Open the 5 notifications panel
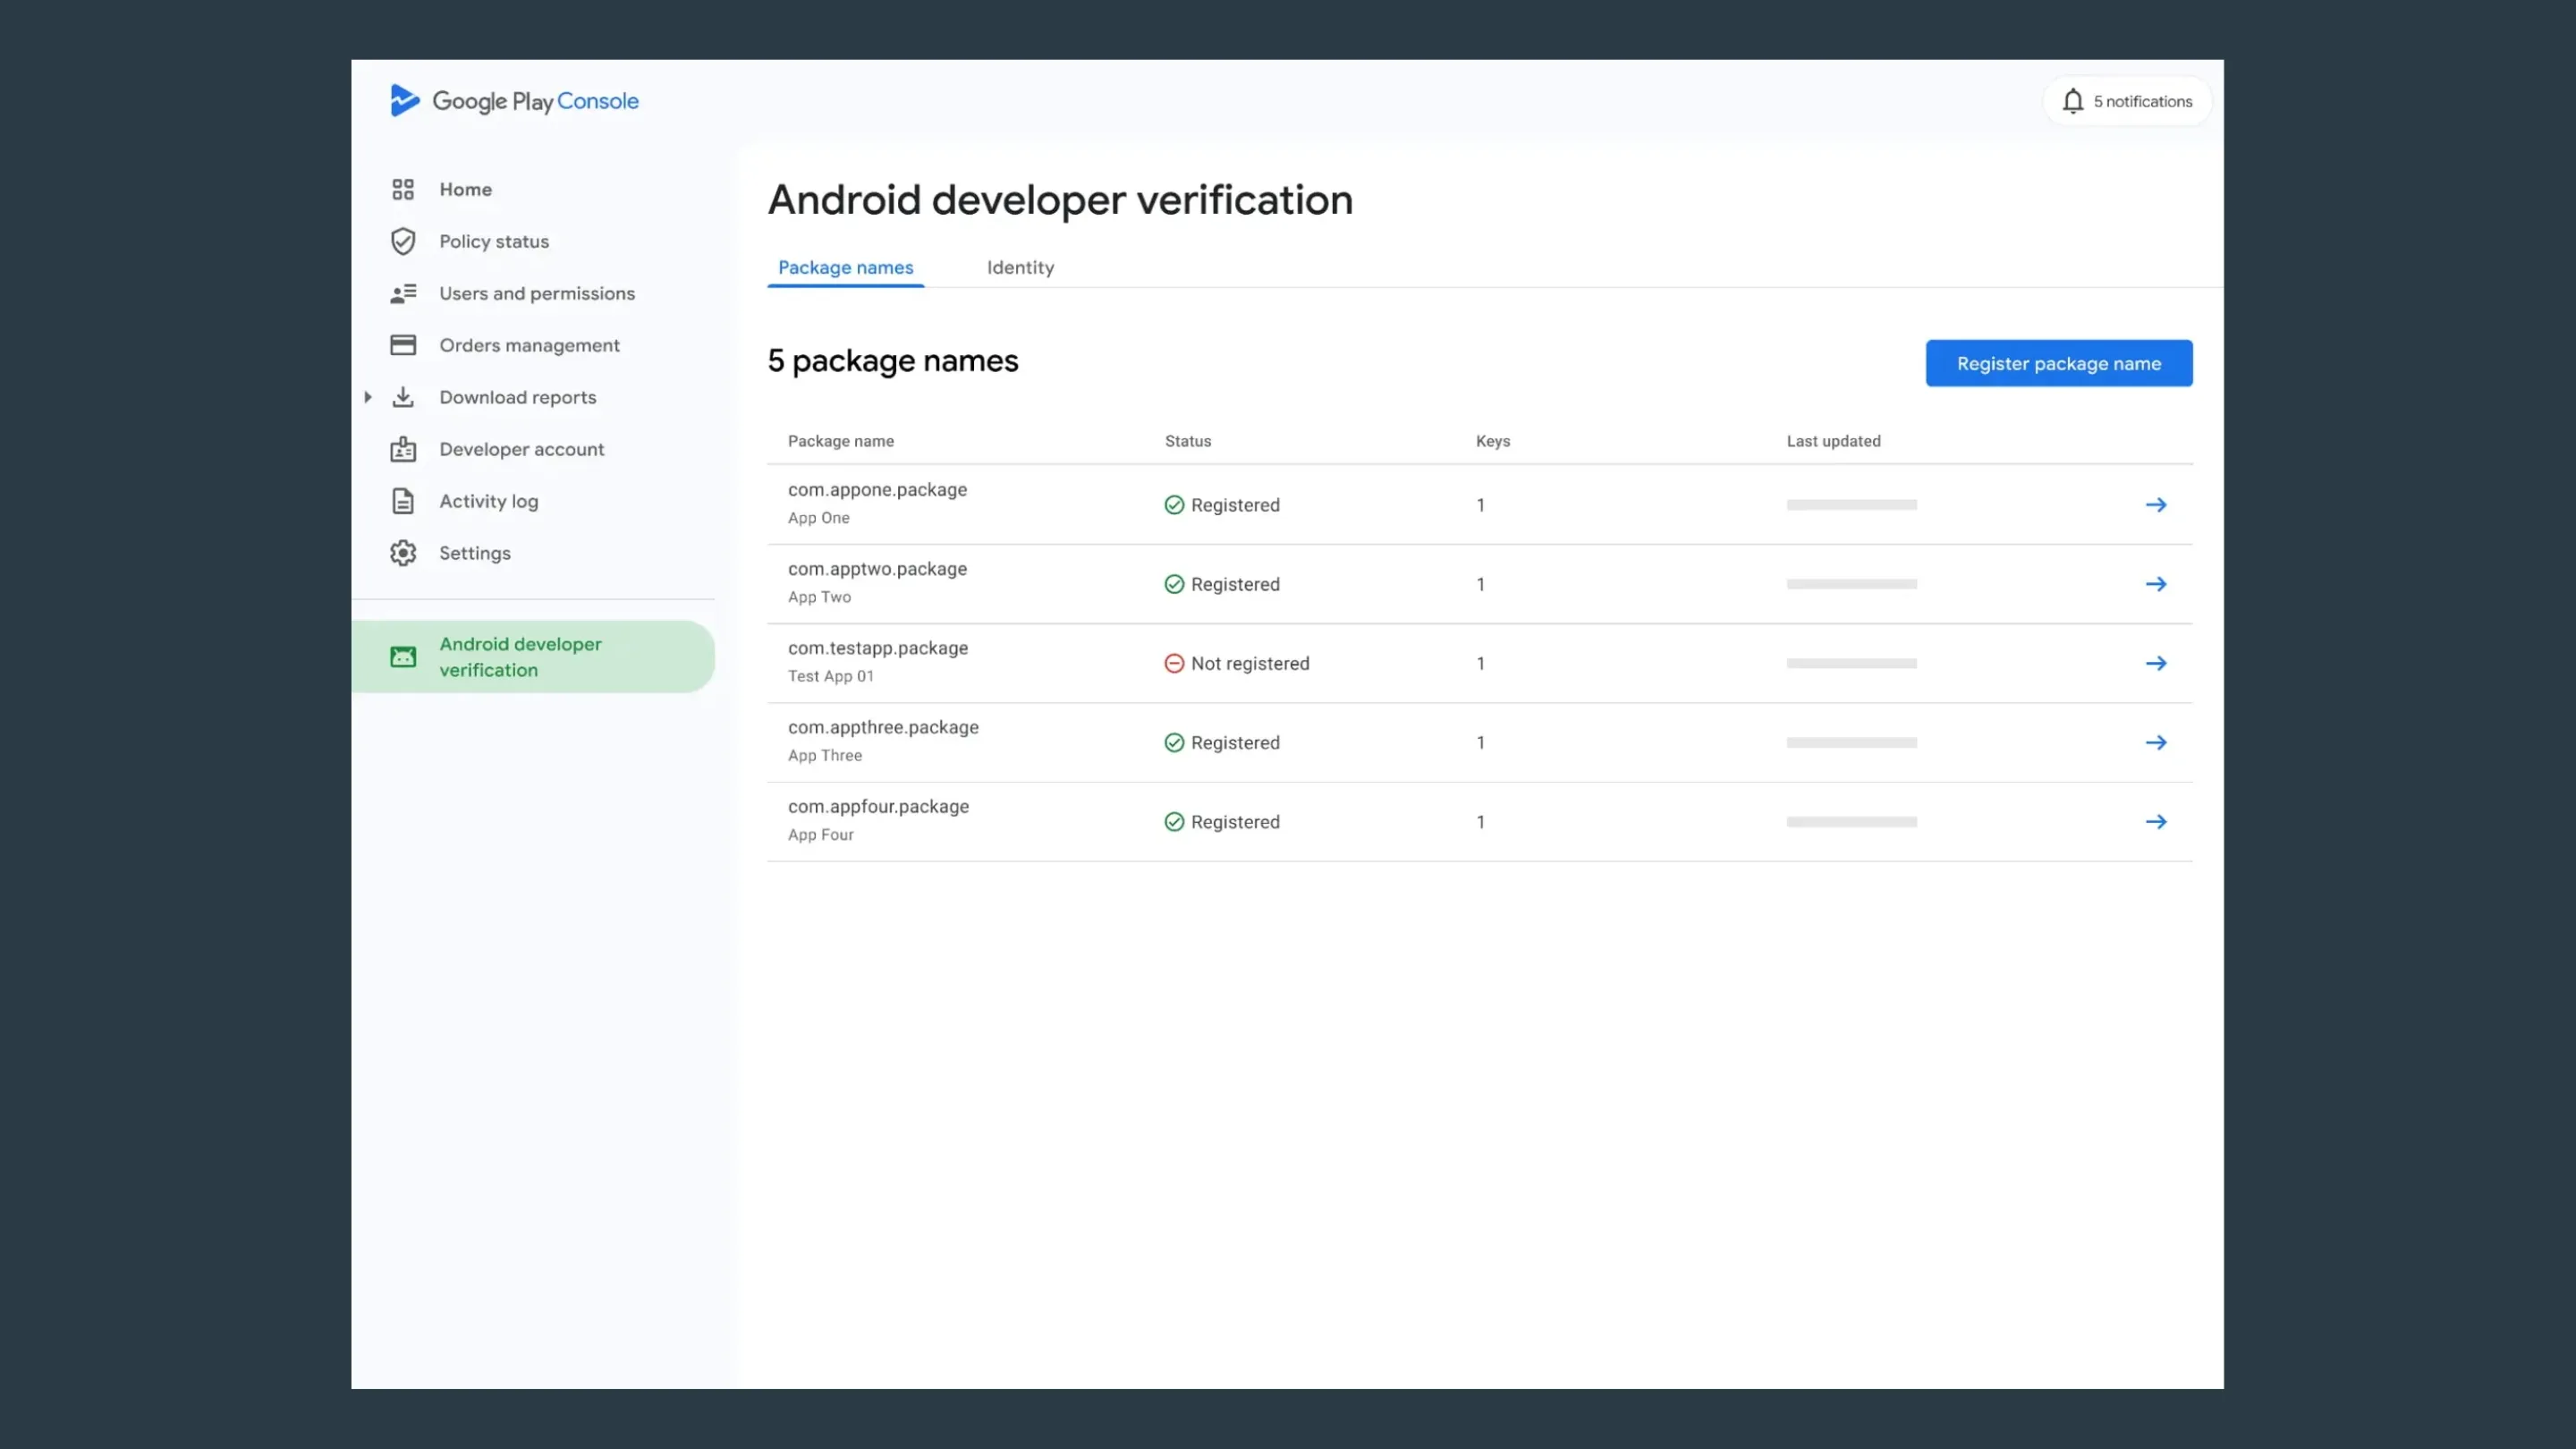2576x1449 pixels. pyautogui.click(x=2127, y=100)
